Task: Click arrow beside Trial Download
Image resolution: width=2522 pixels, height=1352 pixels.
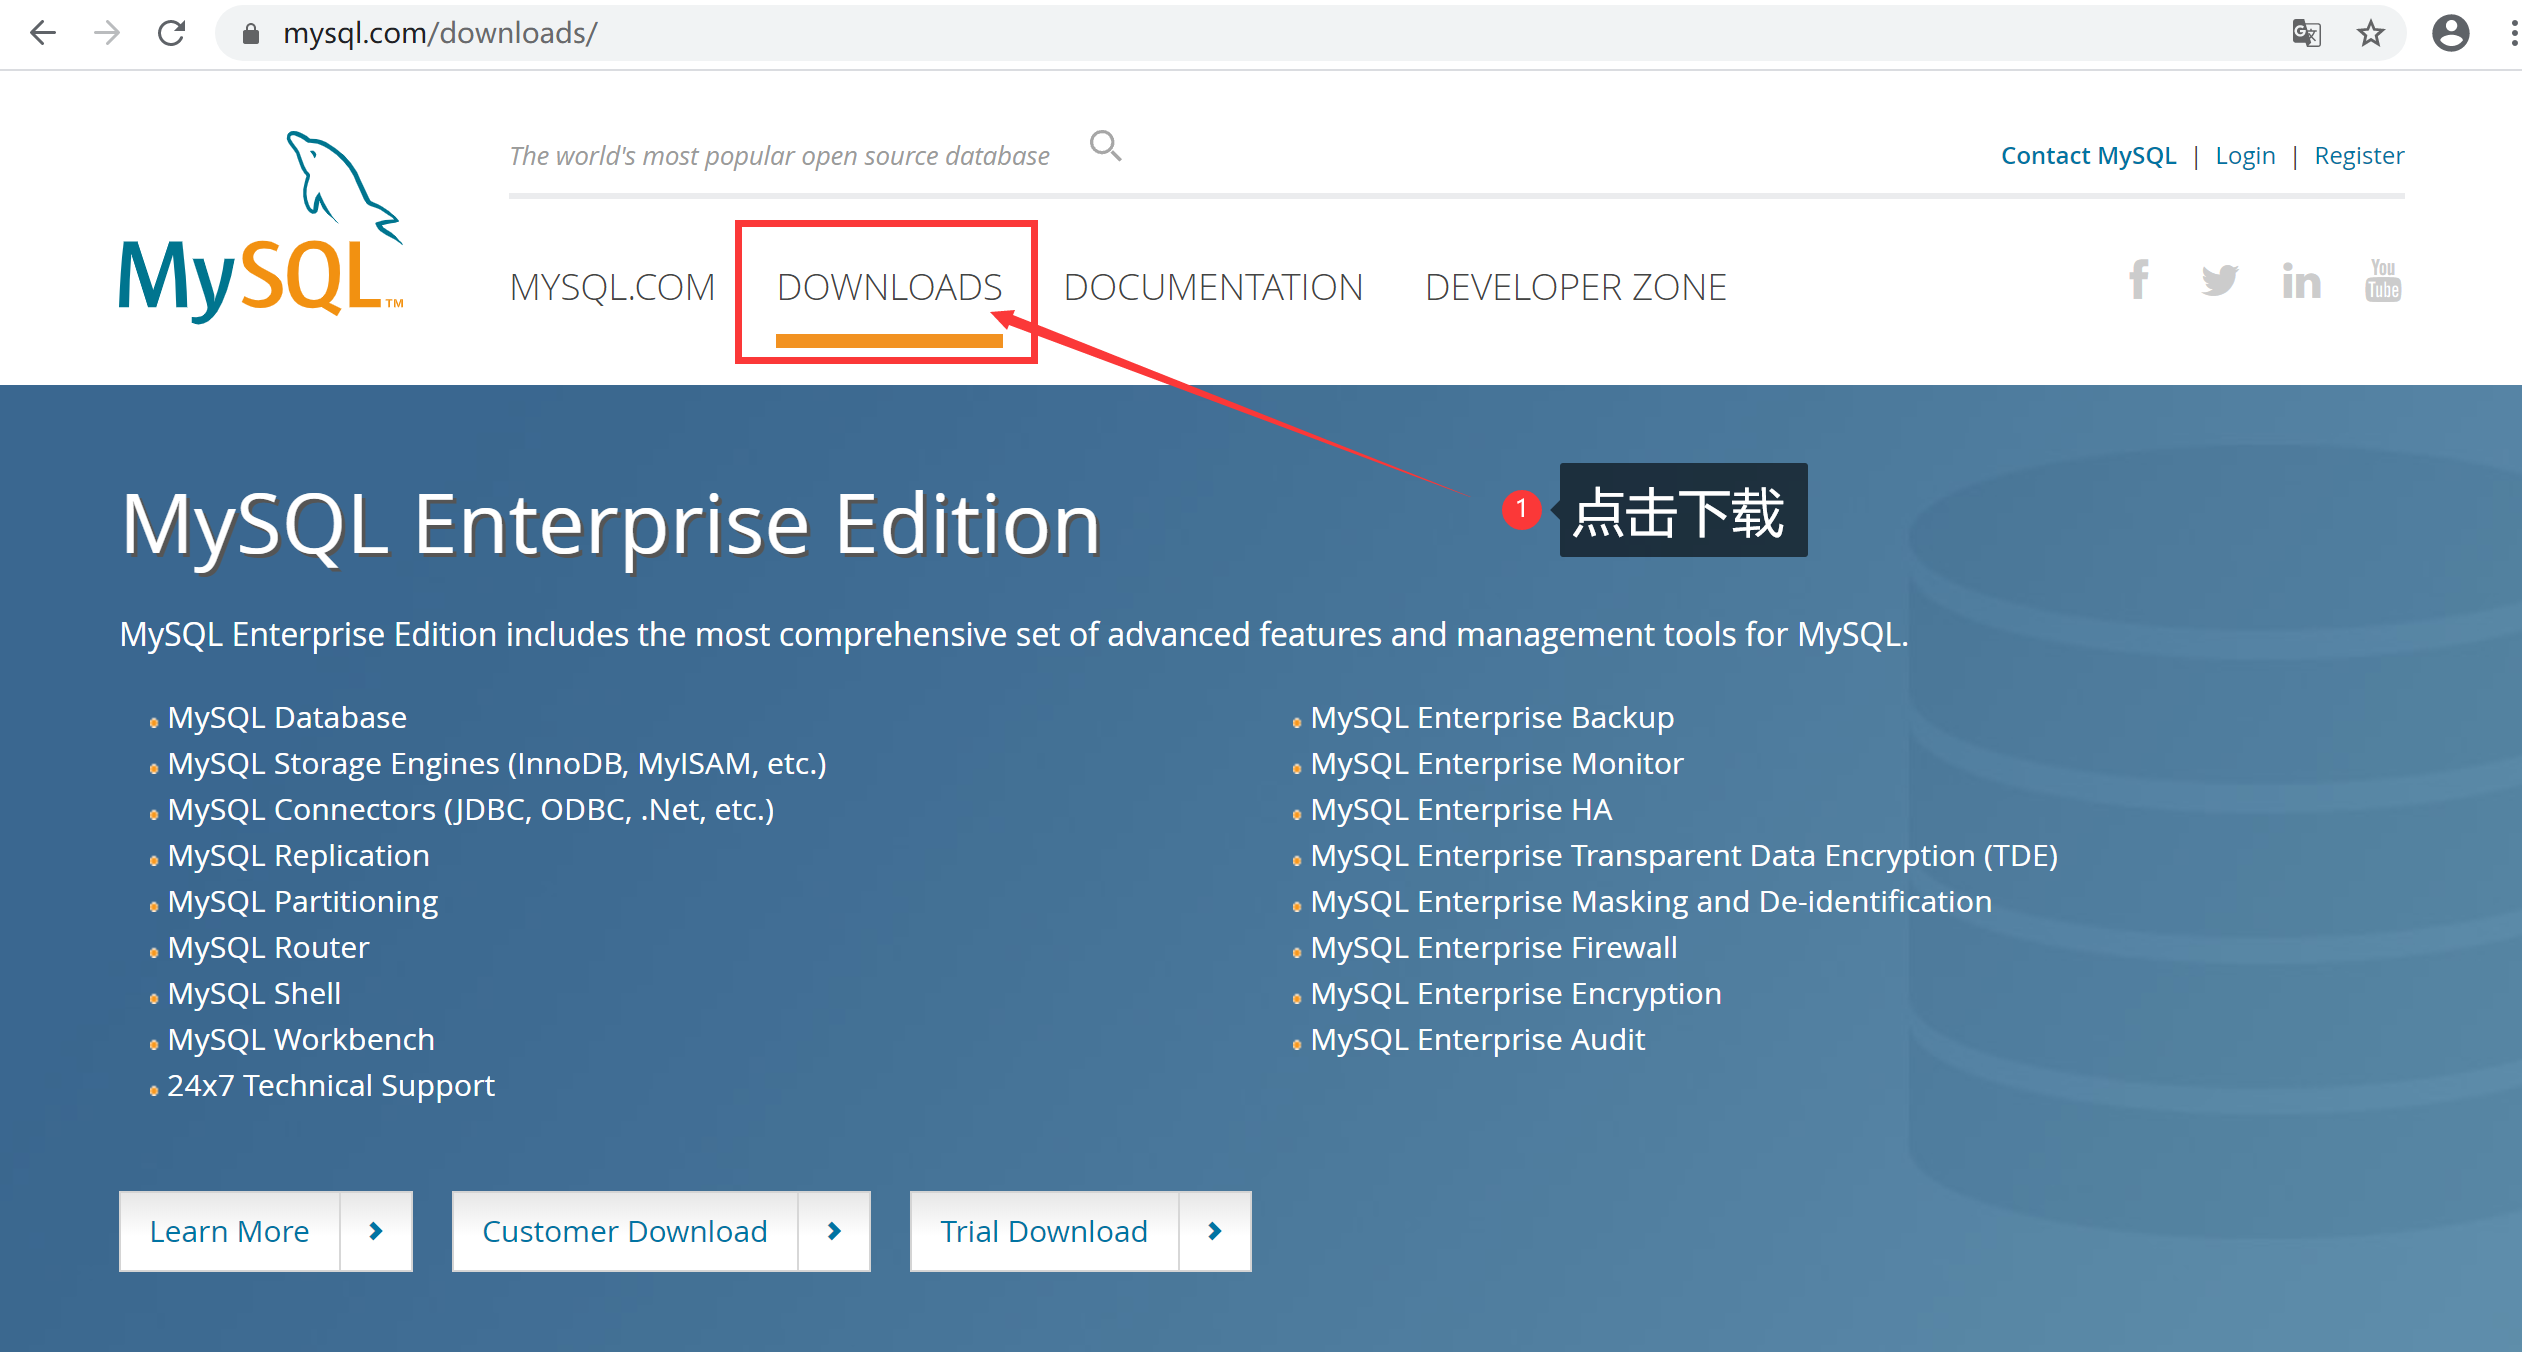Action: click(1215, 1231)
